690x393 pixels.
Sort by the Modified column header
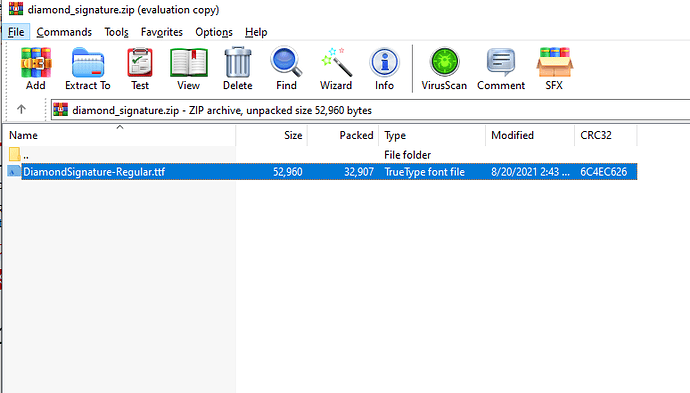[530, 135]
